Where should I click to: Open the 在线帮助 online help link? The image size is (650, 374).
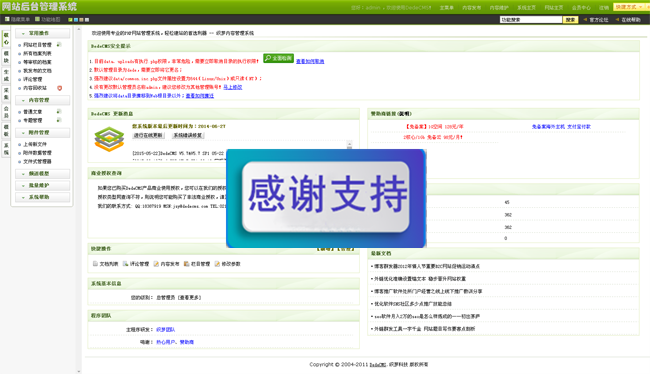pyautogui.click(x=631, y=19)
